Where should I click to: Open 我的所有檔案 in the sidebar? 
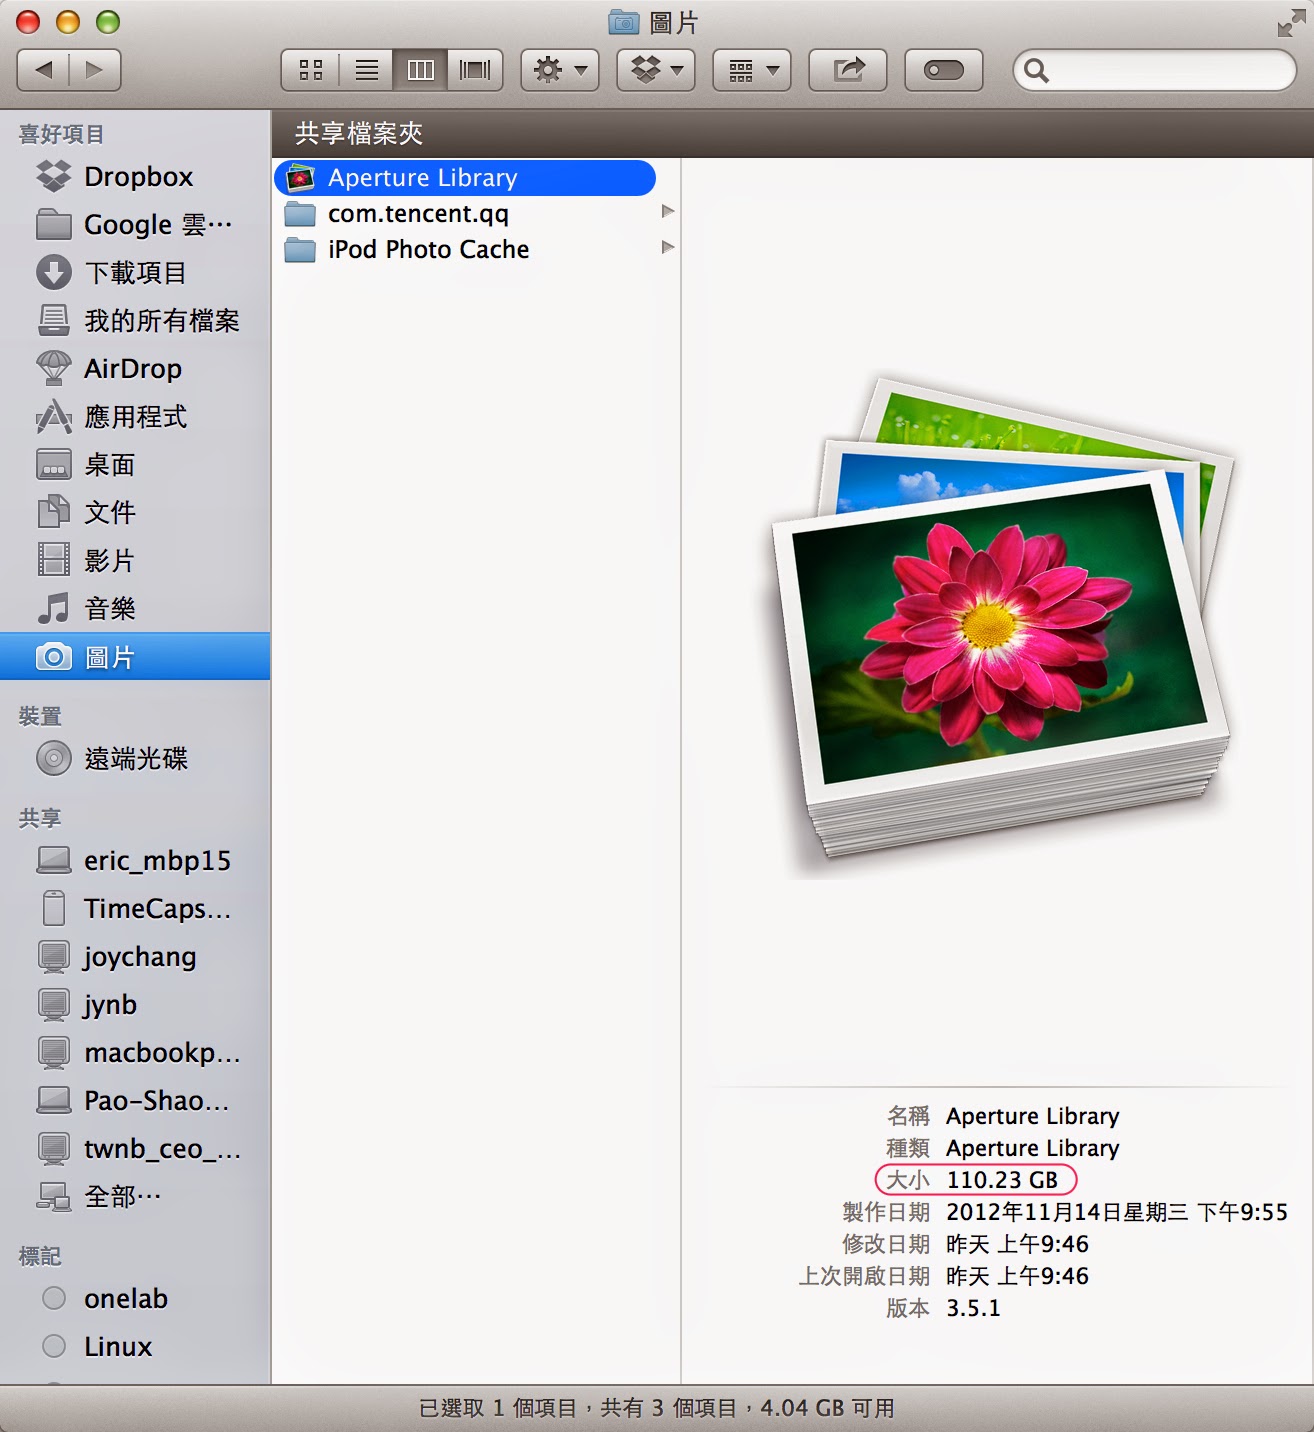coord(135,321)
